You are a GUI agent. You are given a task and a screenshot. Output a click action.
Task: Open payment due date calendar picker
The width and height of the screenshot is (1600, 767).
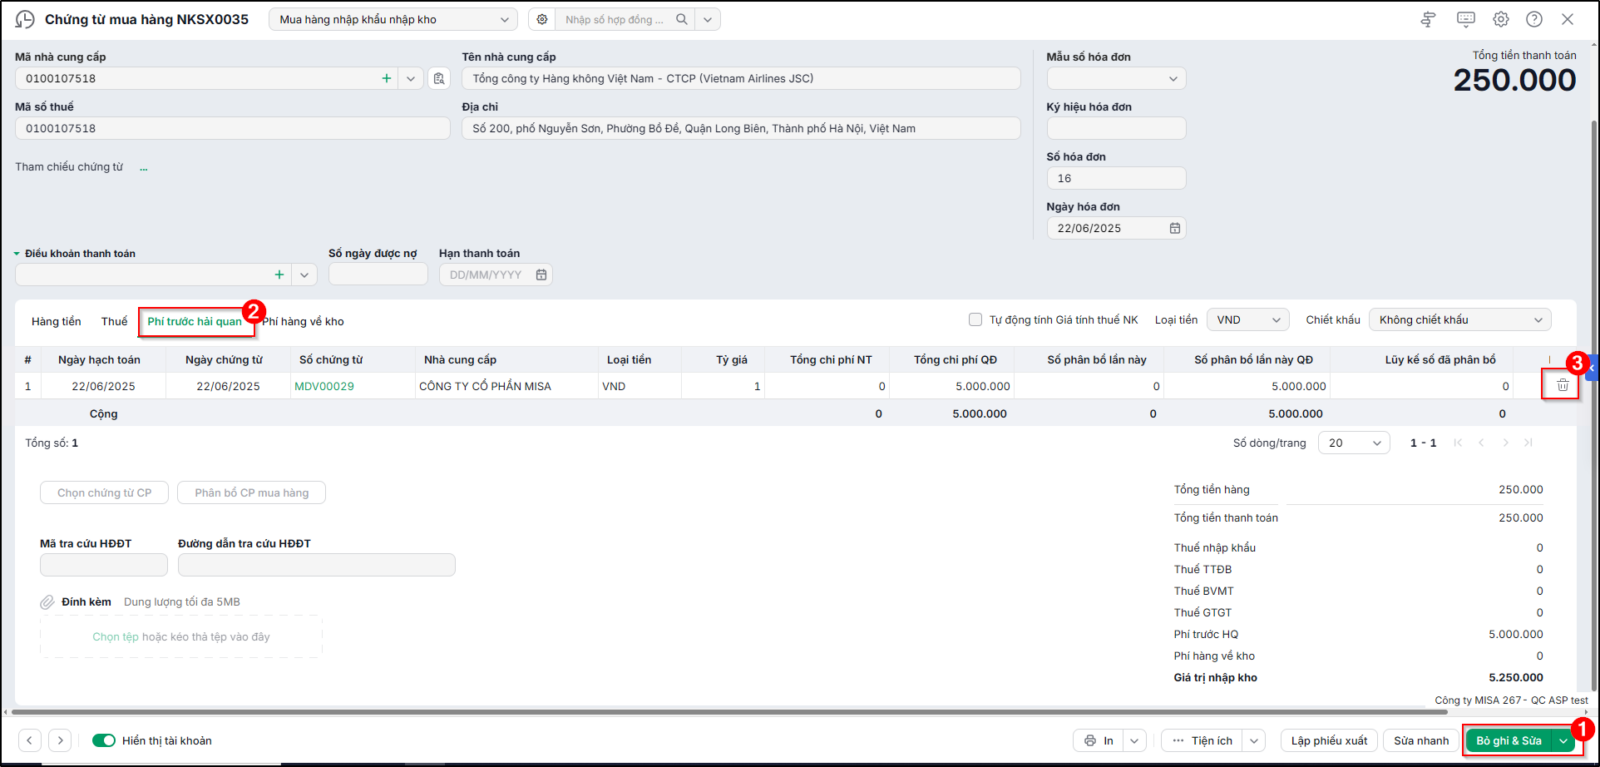(x=541, y=275)
